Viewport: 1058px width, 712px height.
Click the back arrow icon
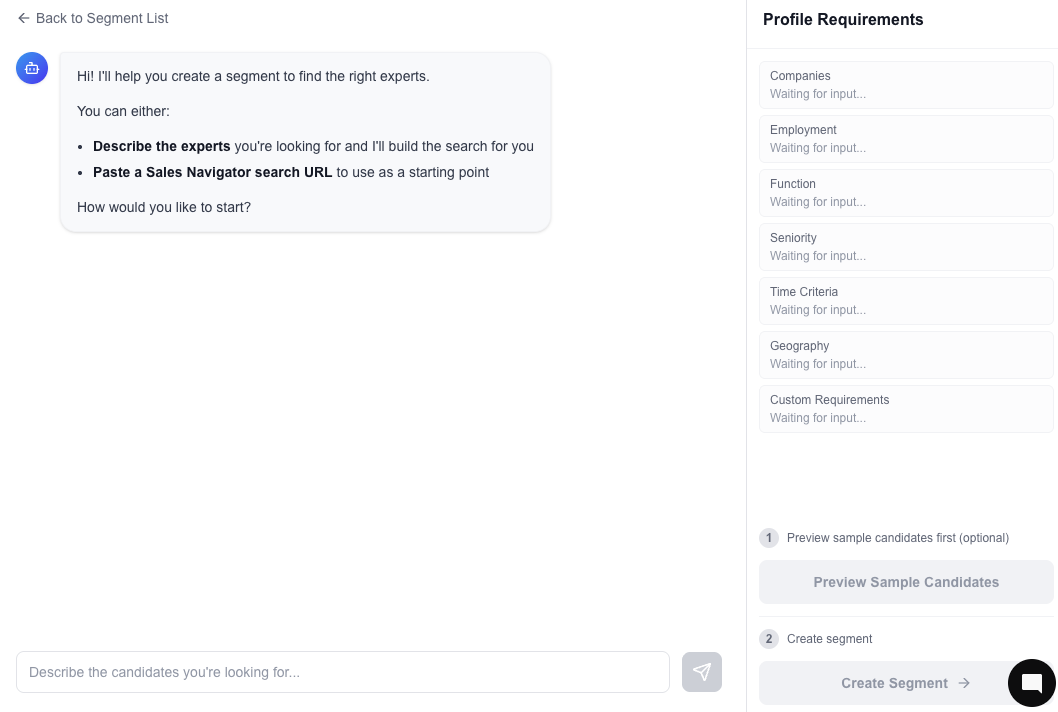(x=24, y=18)
